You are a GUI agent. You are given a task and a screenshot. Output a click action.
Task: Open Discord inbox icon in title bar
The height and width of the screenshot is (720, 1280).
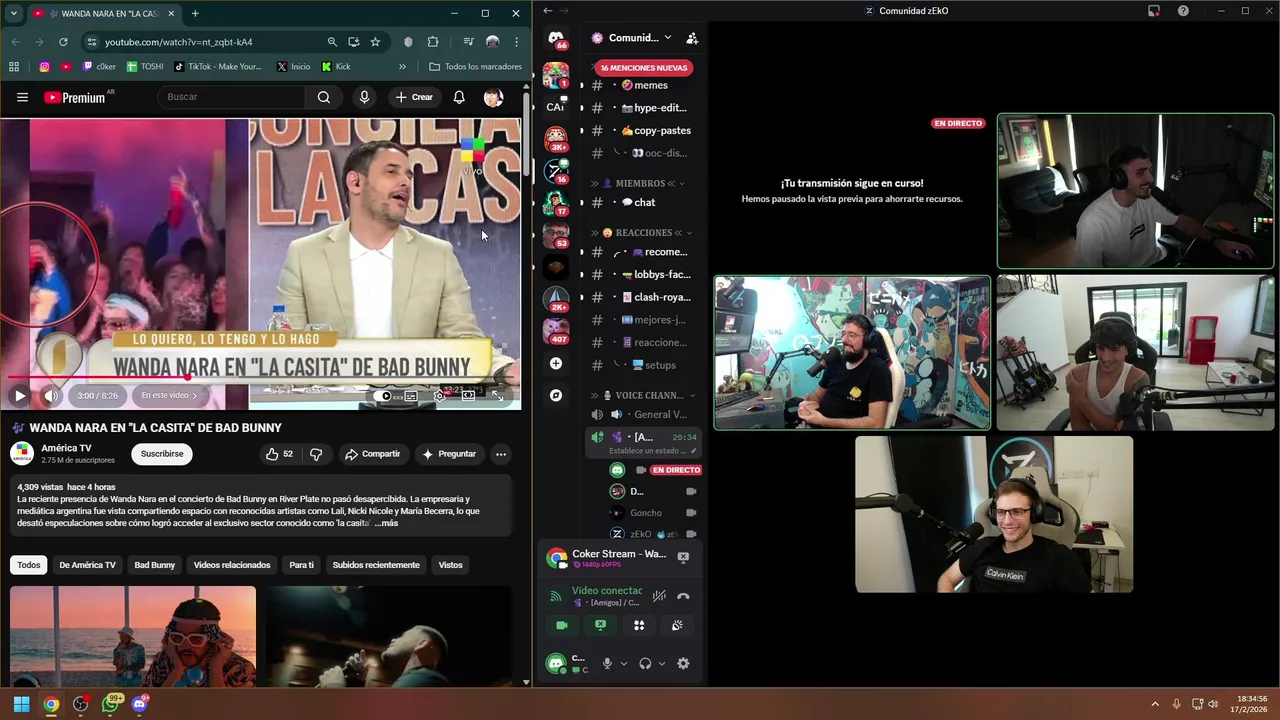[1154, 11]
